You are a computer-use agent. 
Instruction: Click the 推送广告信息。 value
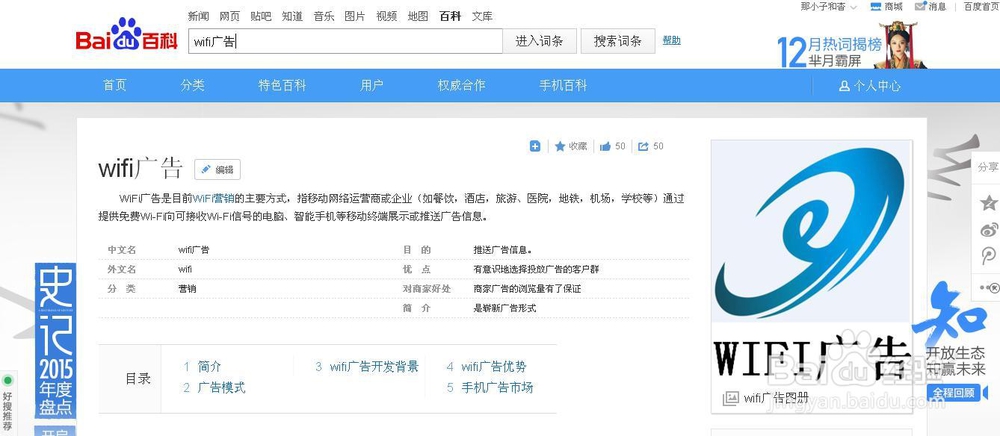[x=503, y=250]
